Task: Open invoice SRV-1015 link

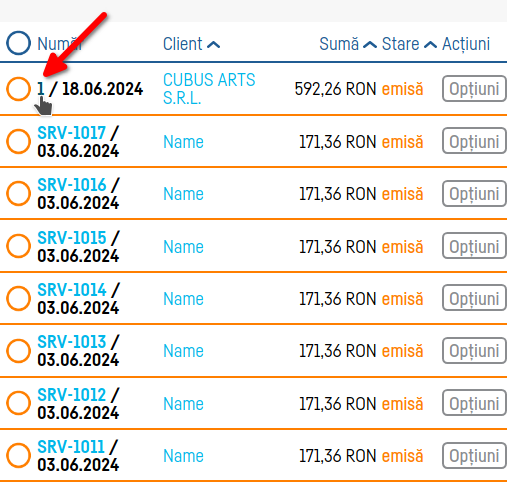Action: (x=72, y=238)
